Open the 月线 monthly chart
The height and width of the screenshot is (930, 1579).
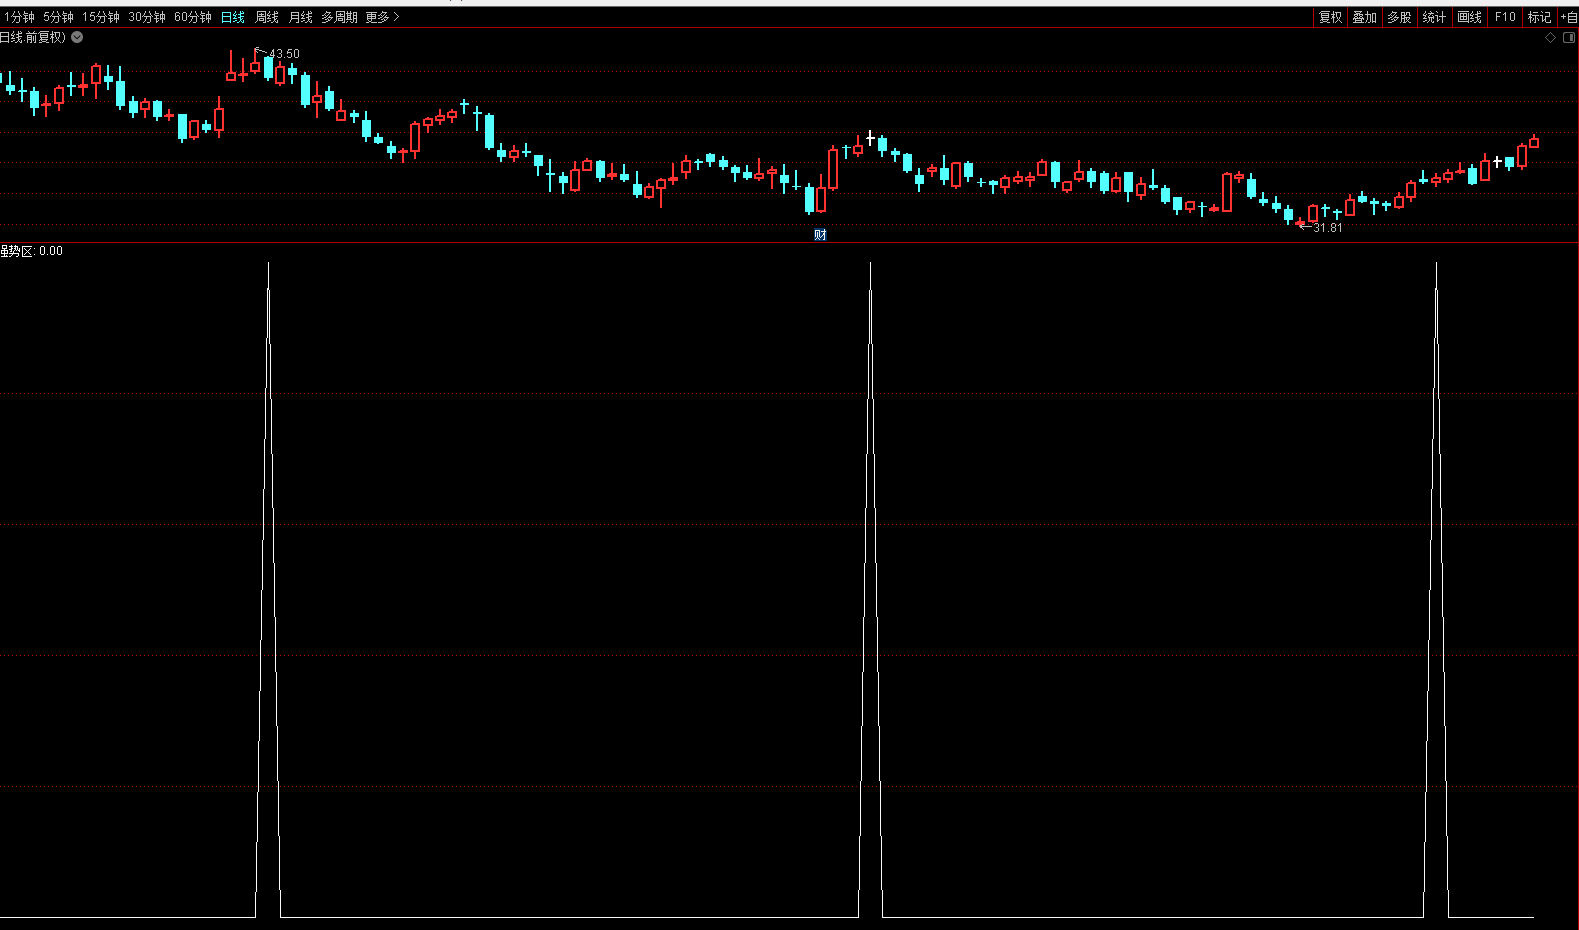click(x=301, y=17)
